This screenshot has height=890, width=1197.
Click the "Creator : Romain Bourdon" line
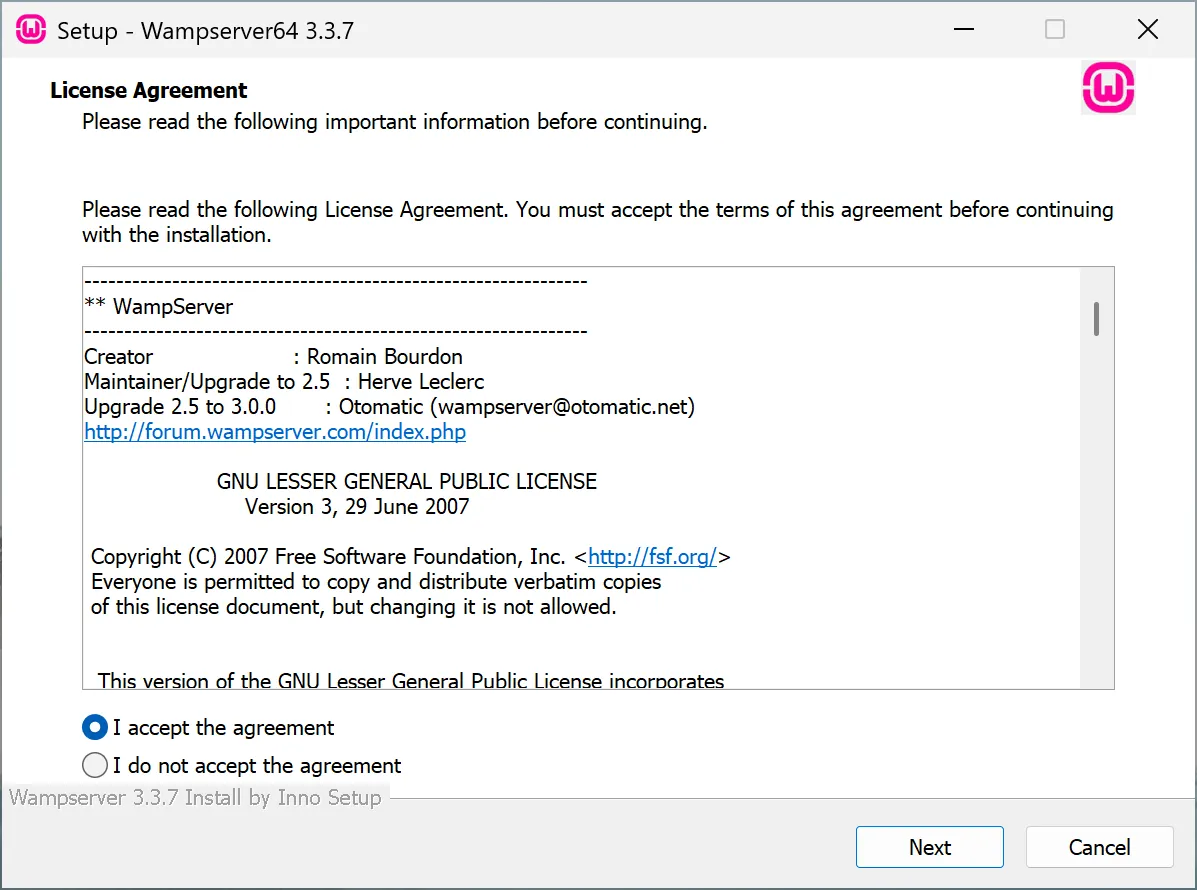click(x=273, y=357)
